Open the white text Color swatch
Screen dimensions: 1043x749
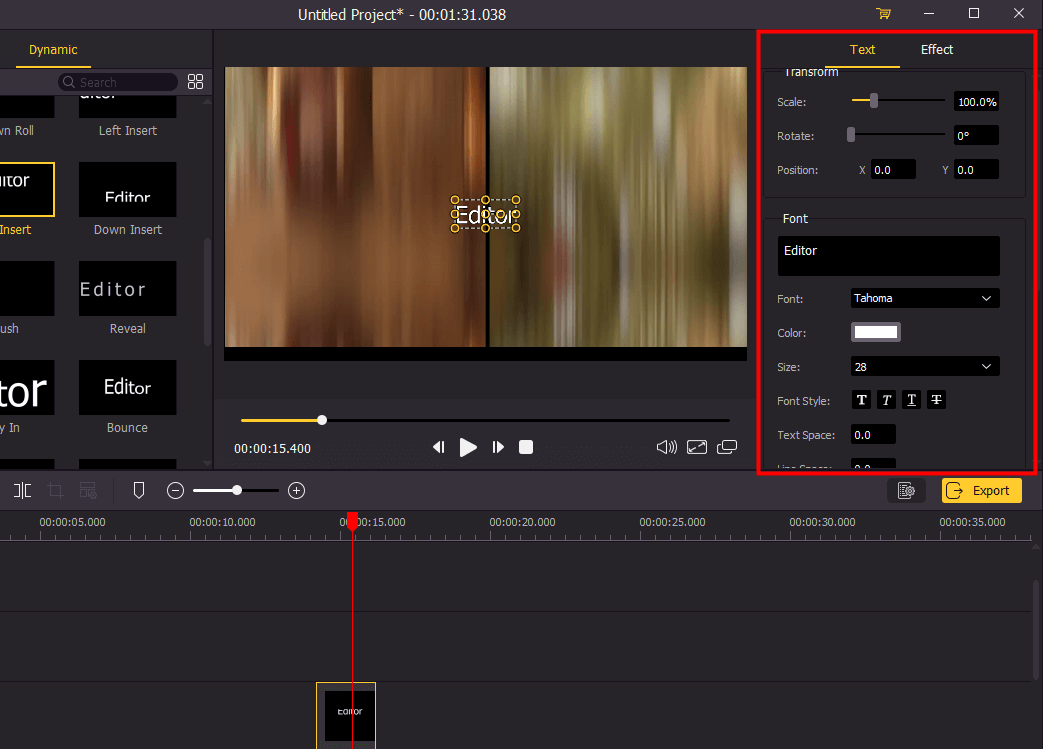pos(876,332)
